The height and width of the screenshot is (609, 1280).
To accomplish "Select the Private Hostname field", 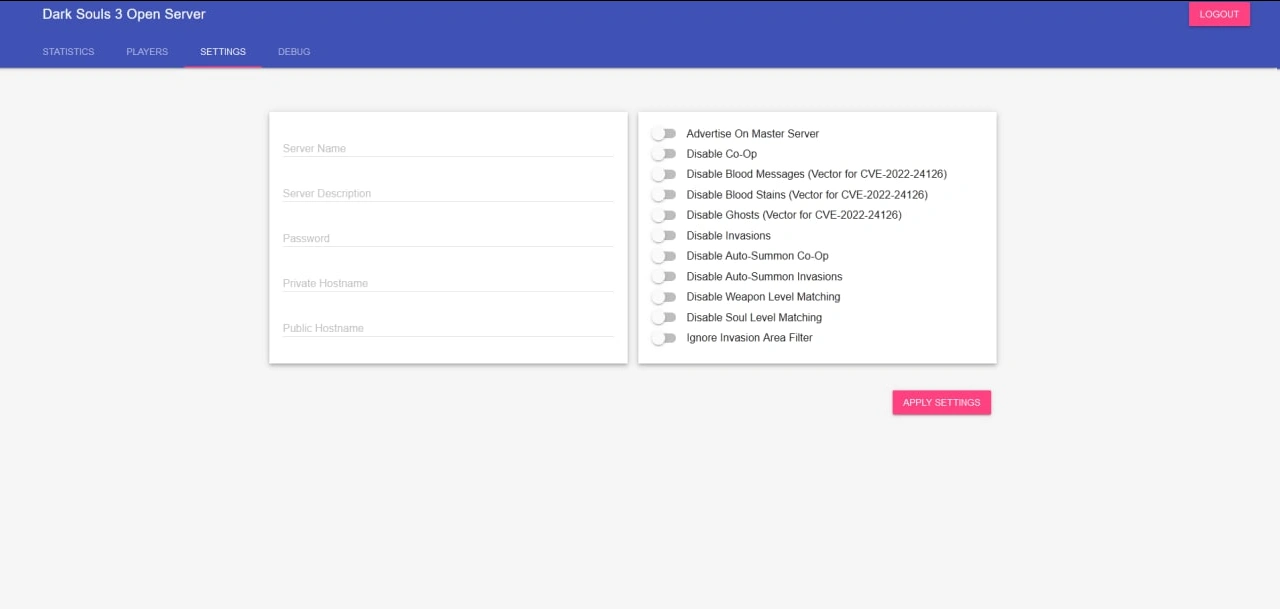I will 447,283.
